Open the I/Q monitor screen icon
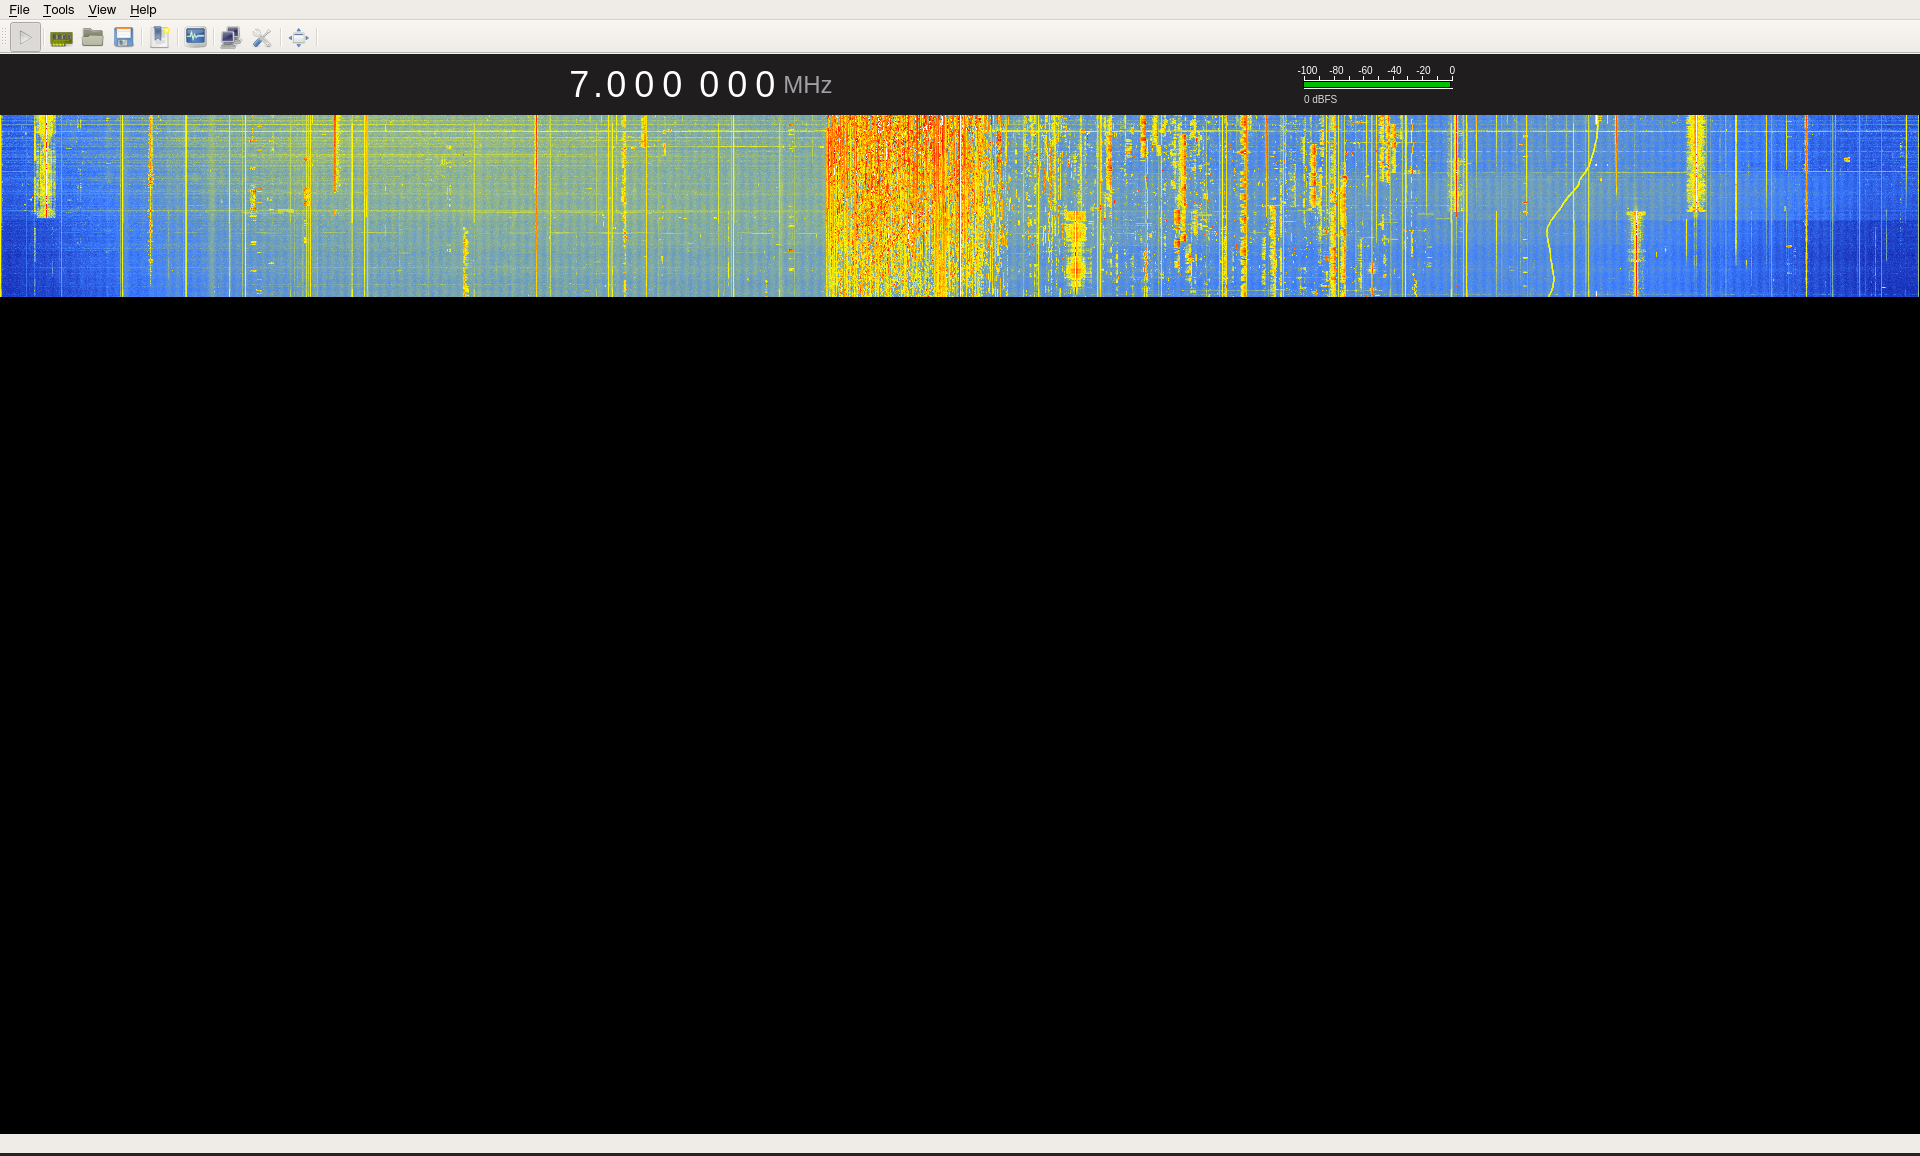This screenshot has width=1920, height=1156. [196, 38]
